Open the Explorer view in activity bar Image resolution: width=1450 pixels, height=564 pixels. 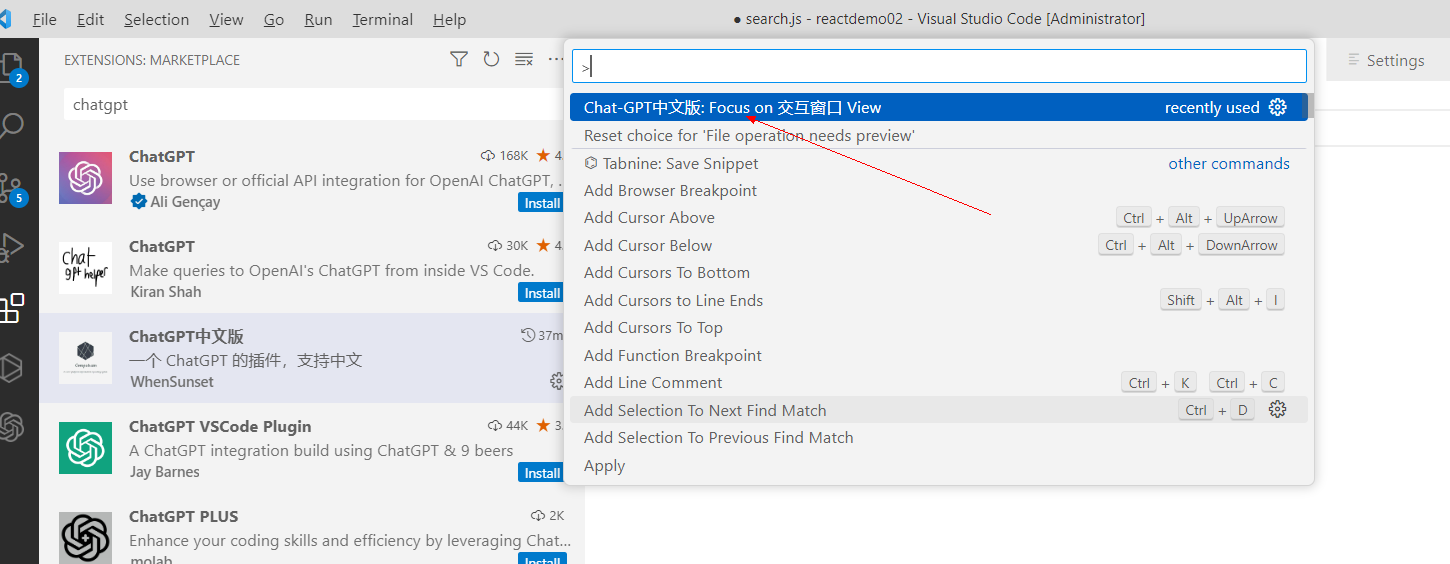point(12,68)
